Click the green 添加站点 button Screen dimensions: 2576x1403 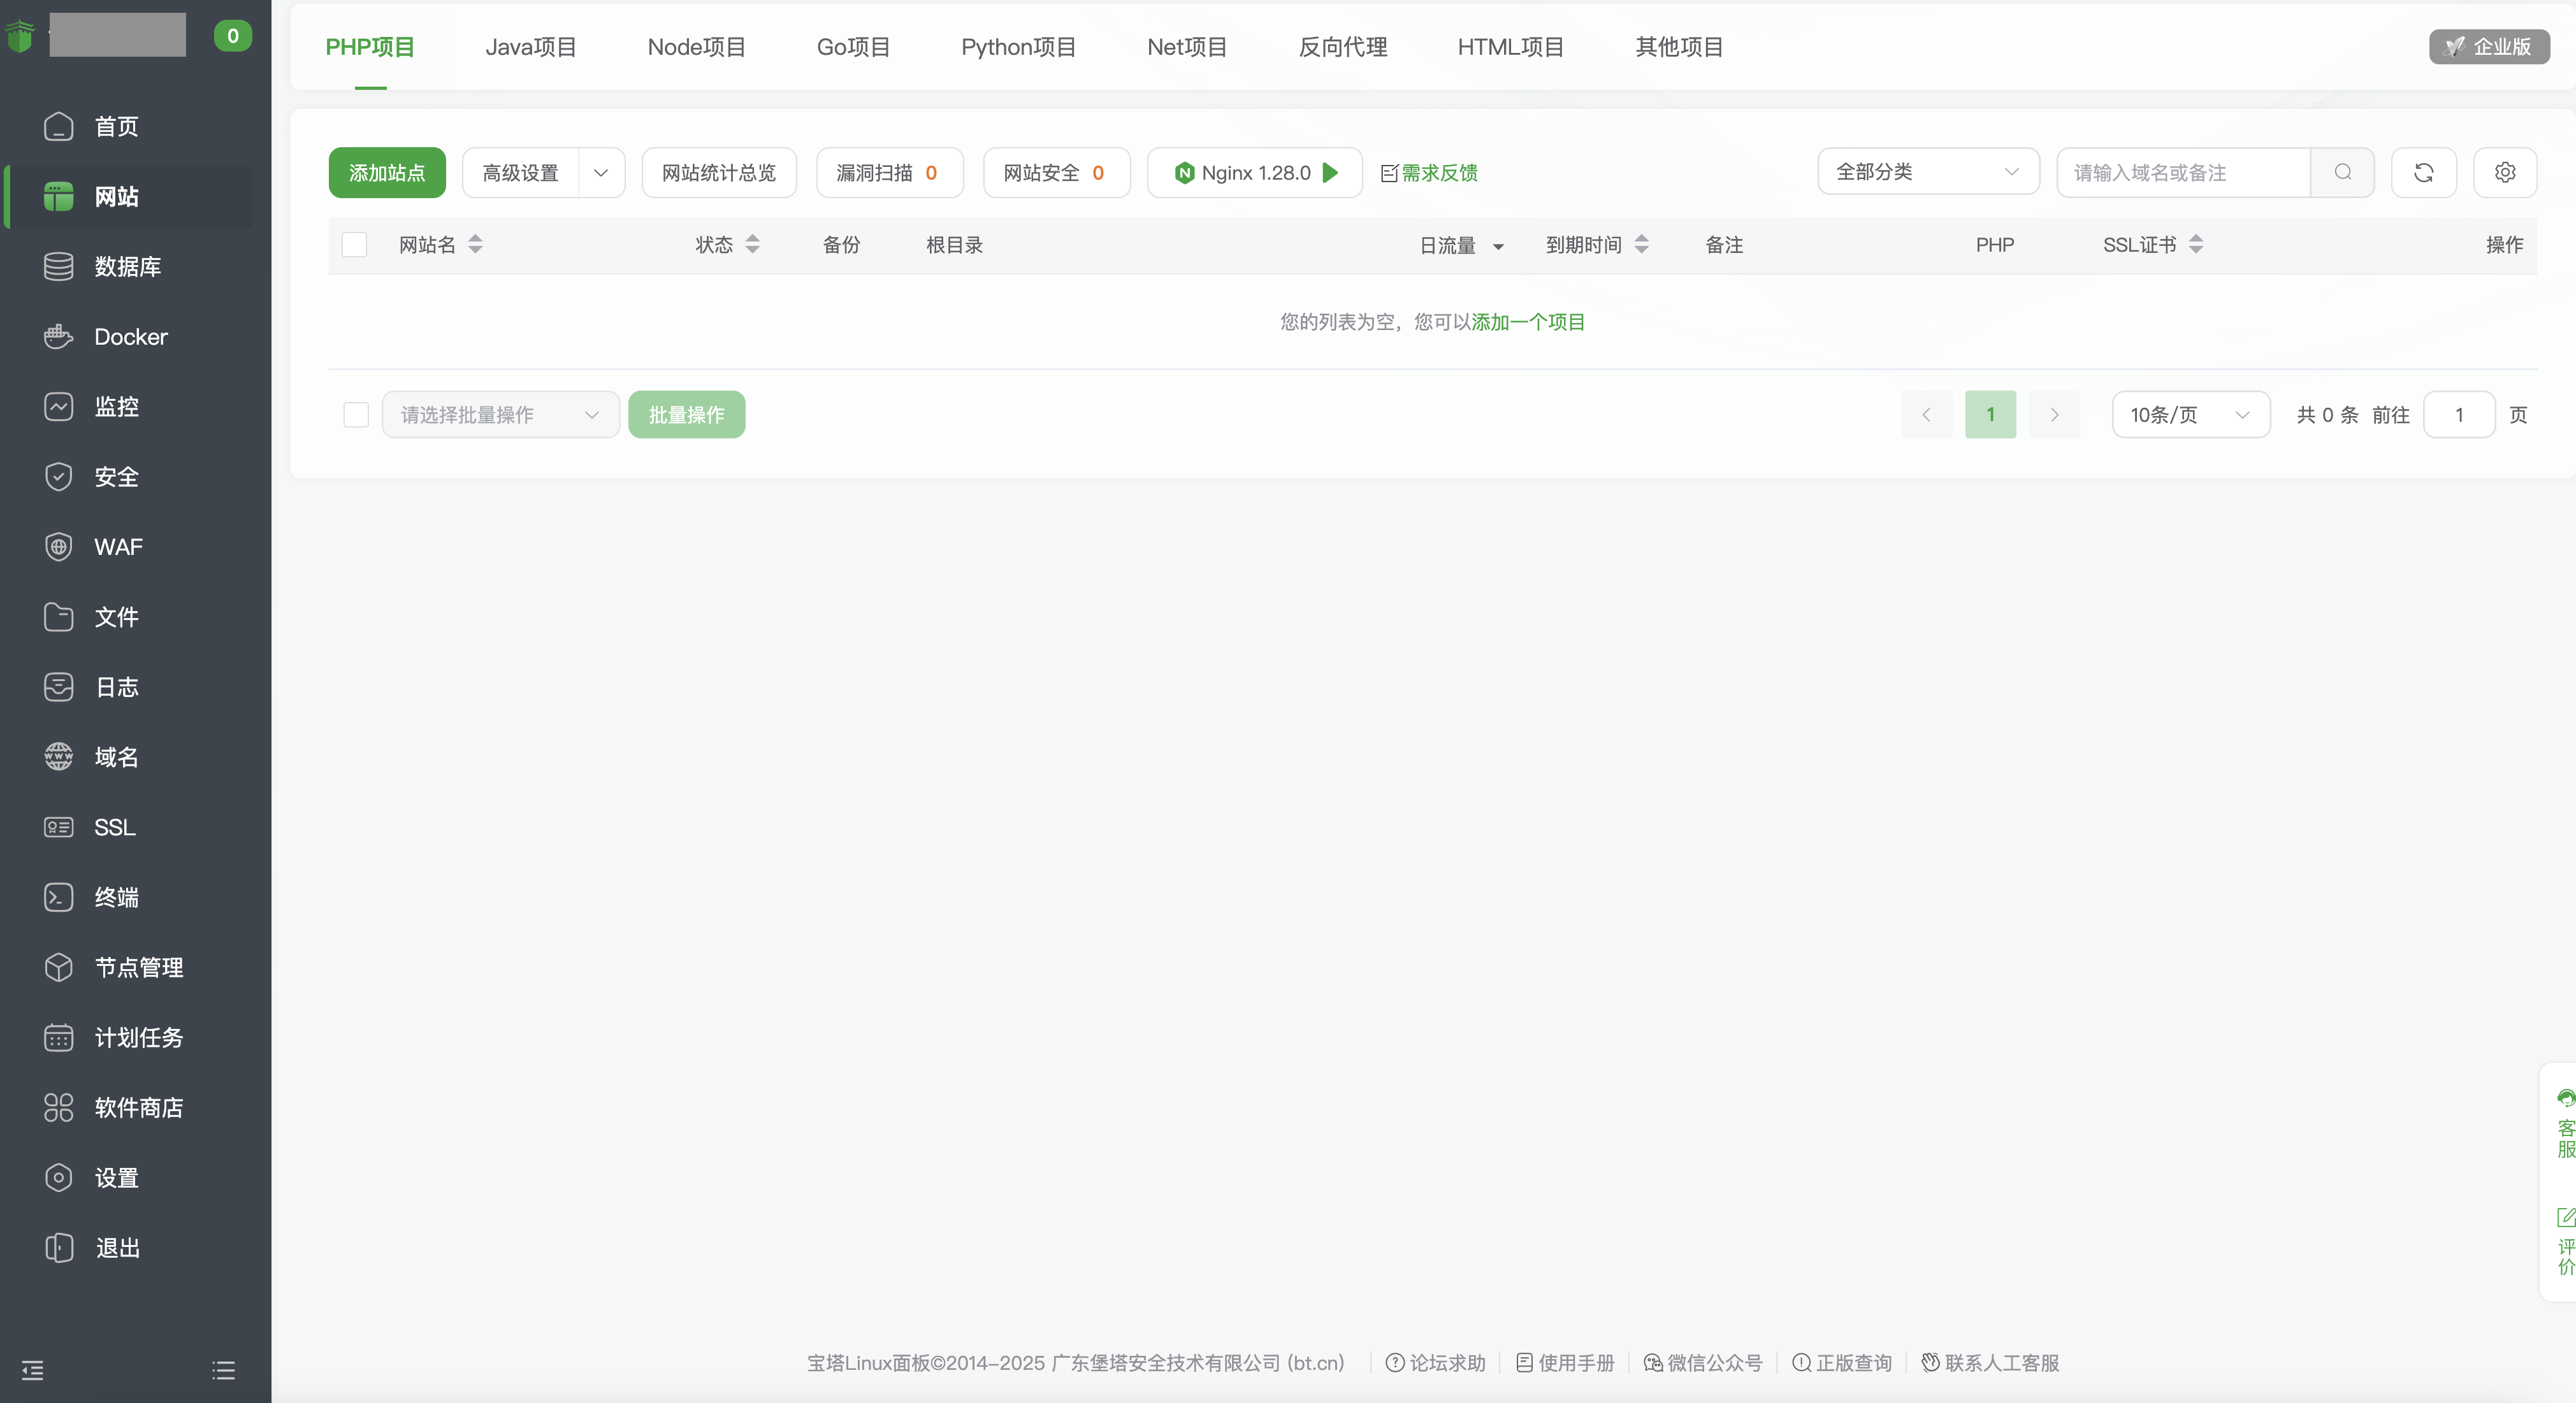click(386, 172)
